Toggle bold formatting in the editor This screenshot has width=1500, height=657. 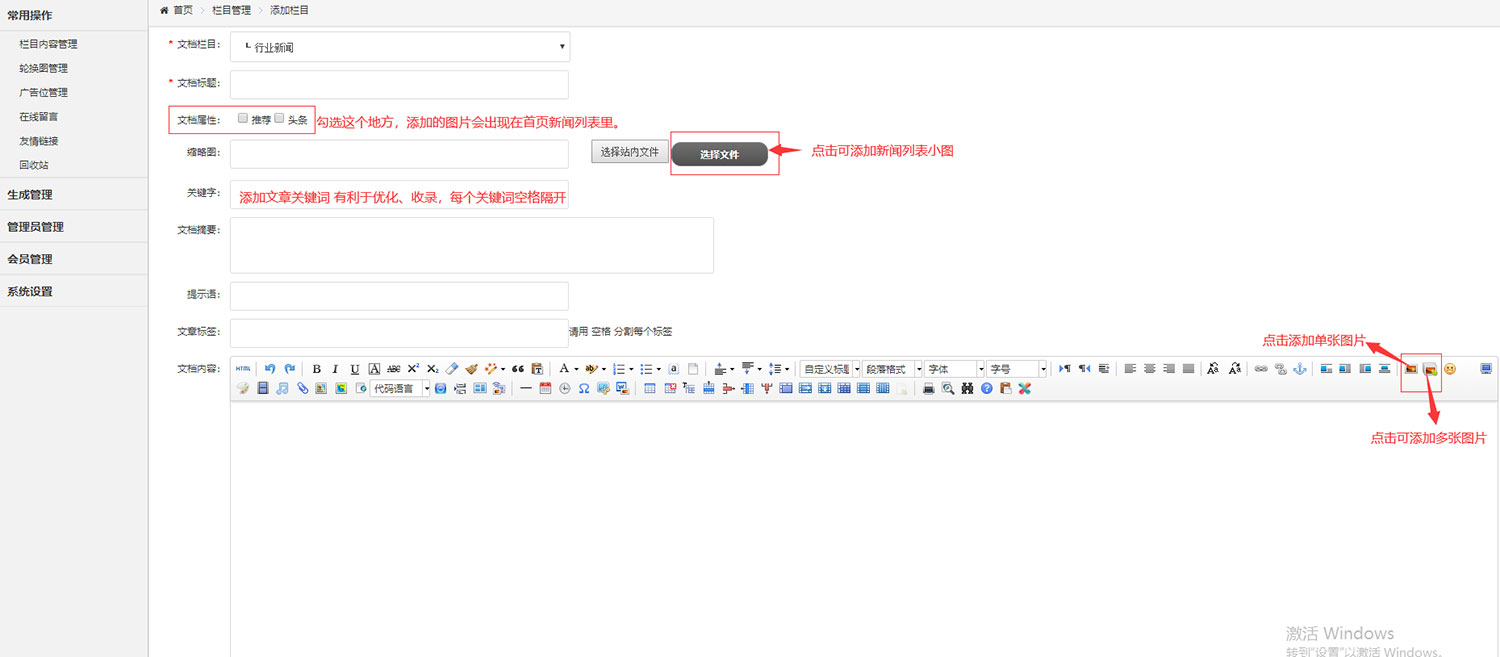(x=316, y=368)
